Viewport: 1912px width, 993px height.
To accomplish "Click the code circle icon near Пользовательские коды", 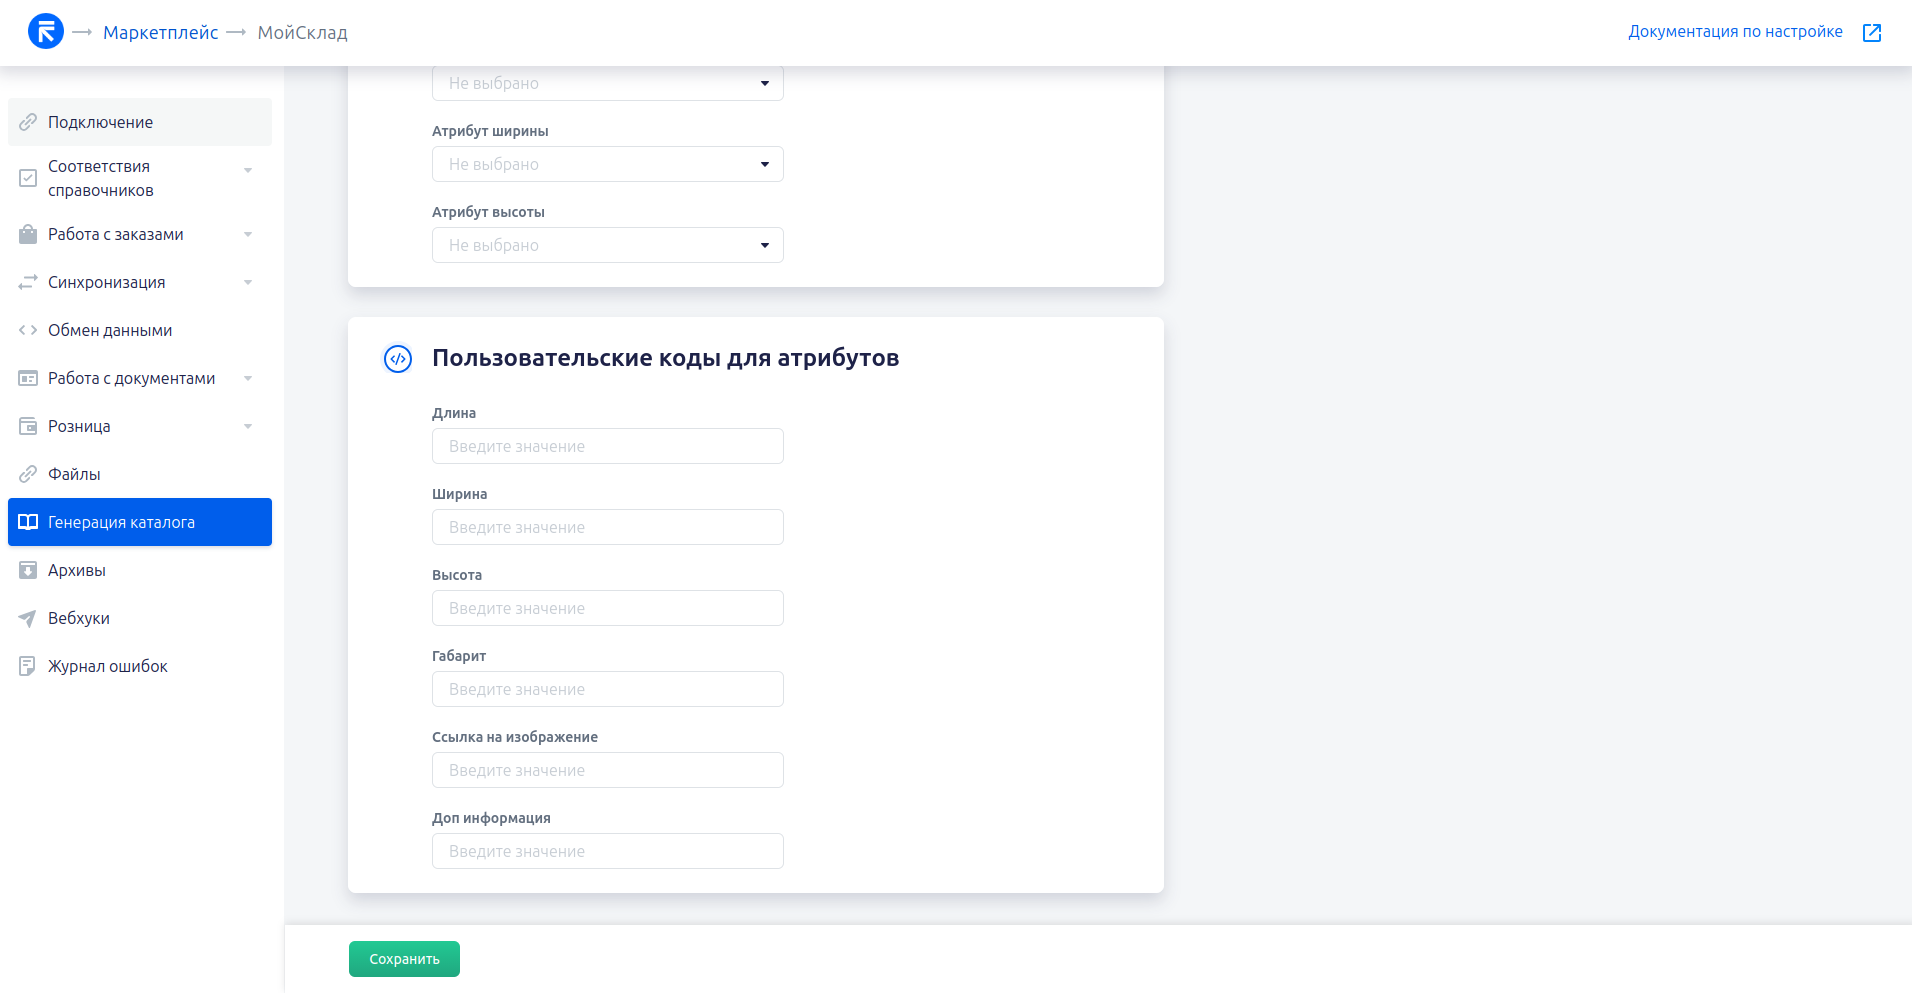I will [x=398, y=359].
